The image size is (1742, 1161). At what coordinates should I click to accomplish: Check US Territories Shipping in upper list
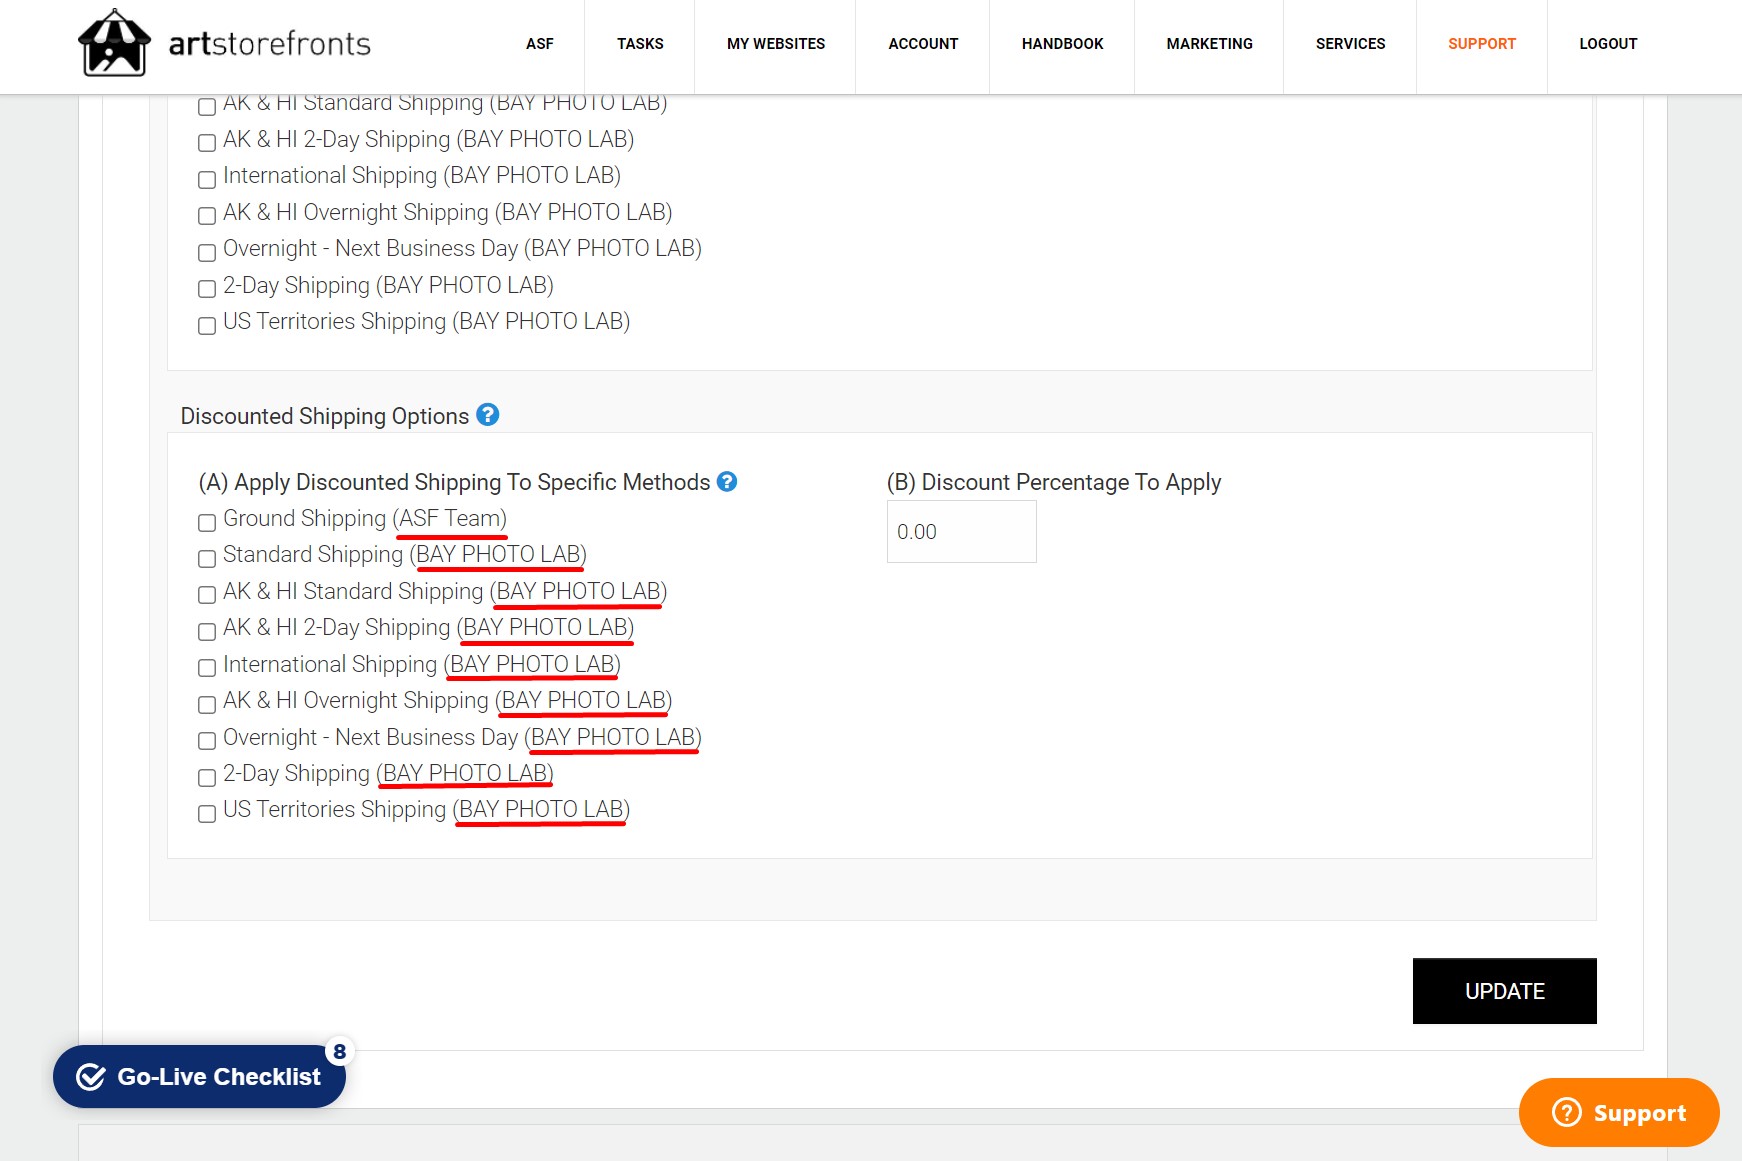207,325
